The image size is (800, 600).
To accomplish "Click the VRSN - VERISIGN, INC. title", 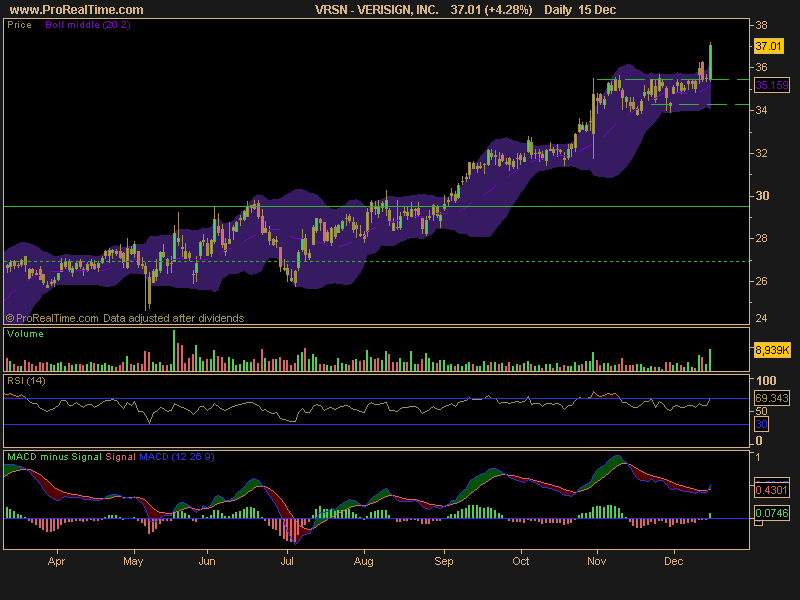I will [x=377, y=10].
